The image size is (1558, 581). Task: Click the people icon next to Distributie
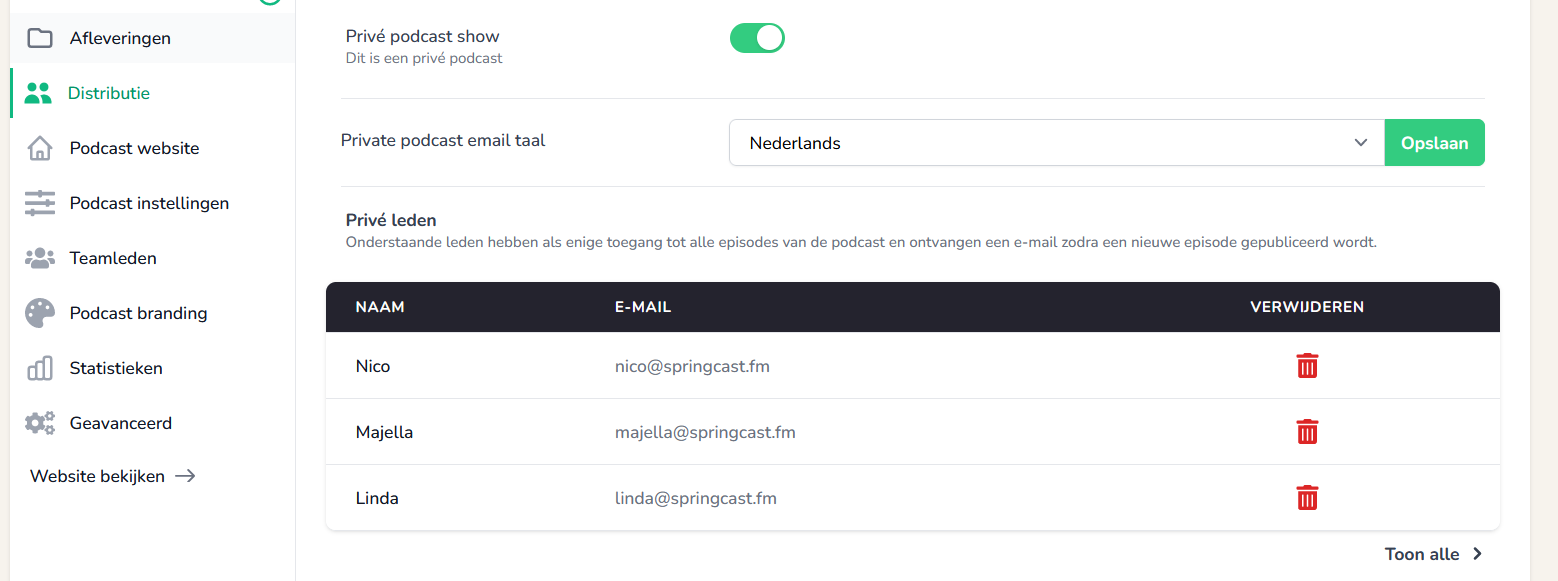[38, 93]
